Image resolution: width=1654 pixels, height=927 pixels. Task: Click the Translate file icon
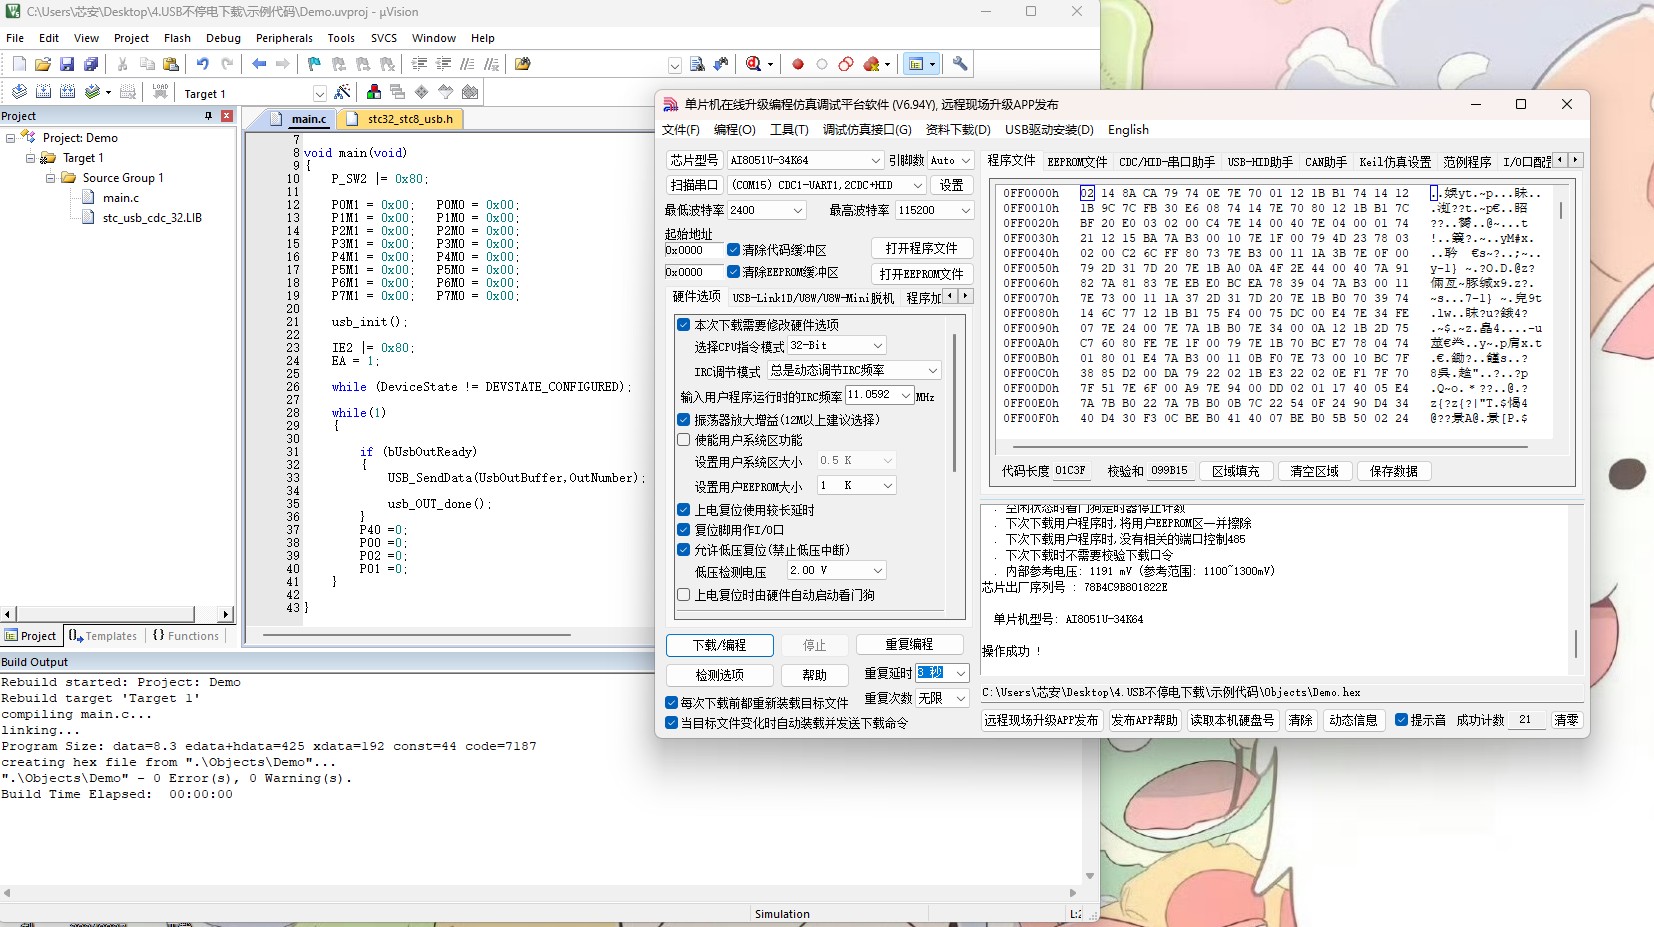coord(19,92)
